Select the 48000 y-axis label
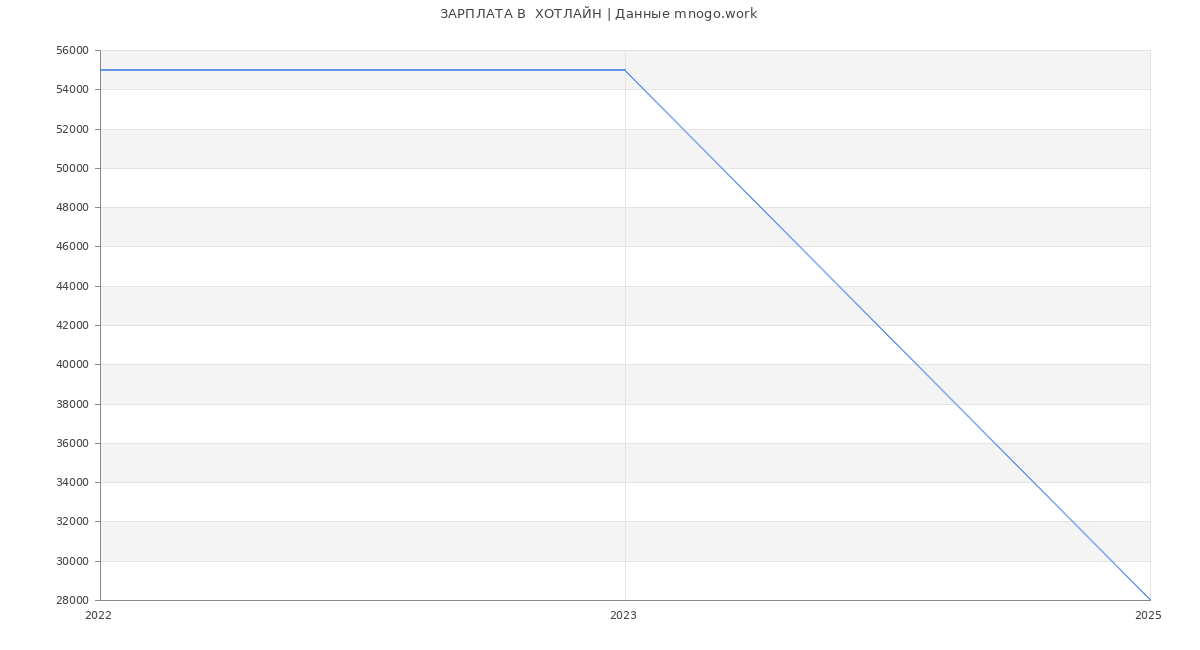This screenshot has width=1200, height=650. [x=73, y=208]
